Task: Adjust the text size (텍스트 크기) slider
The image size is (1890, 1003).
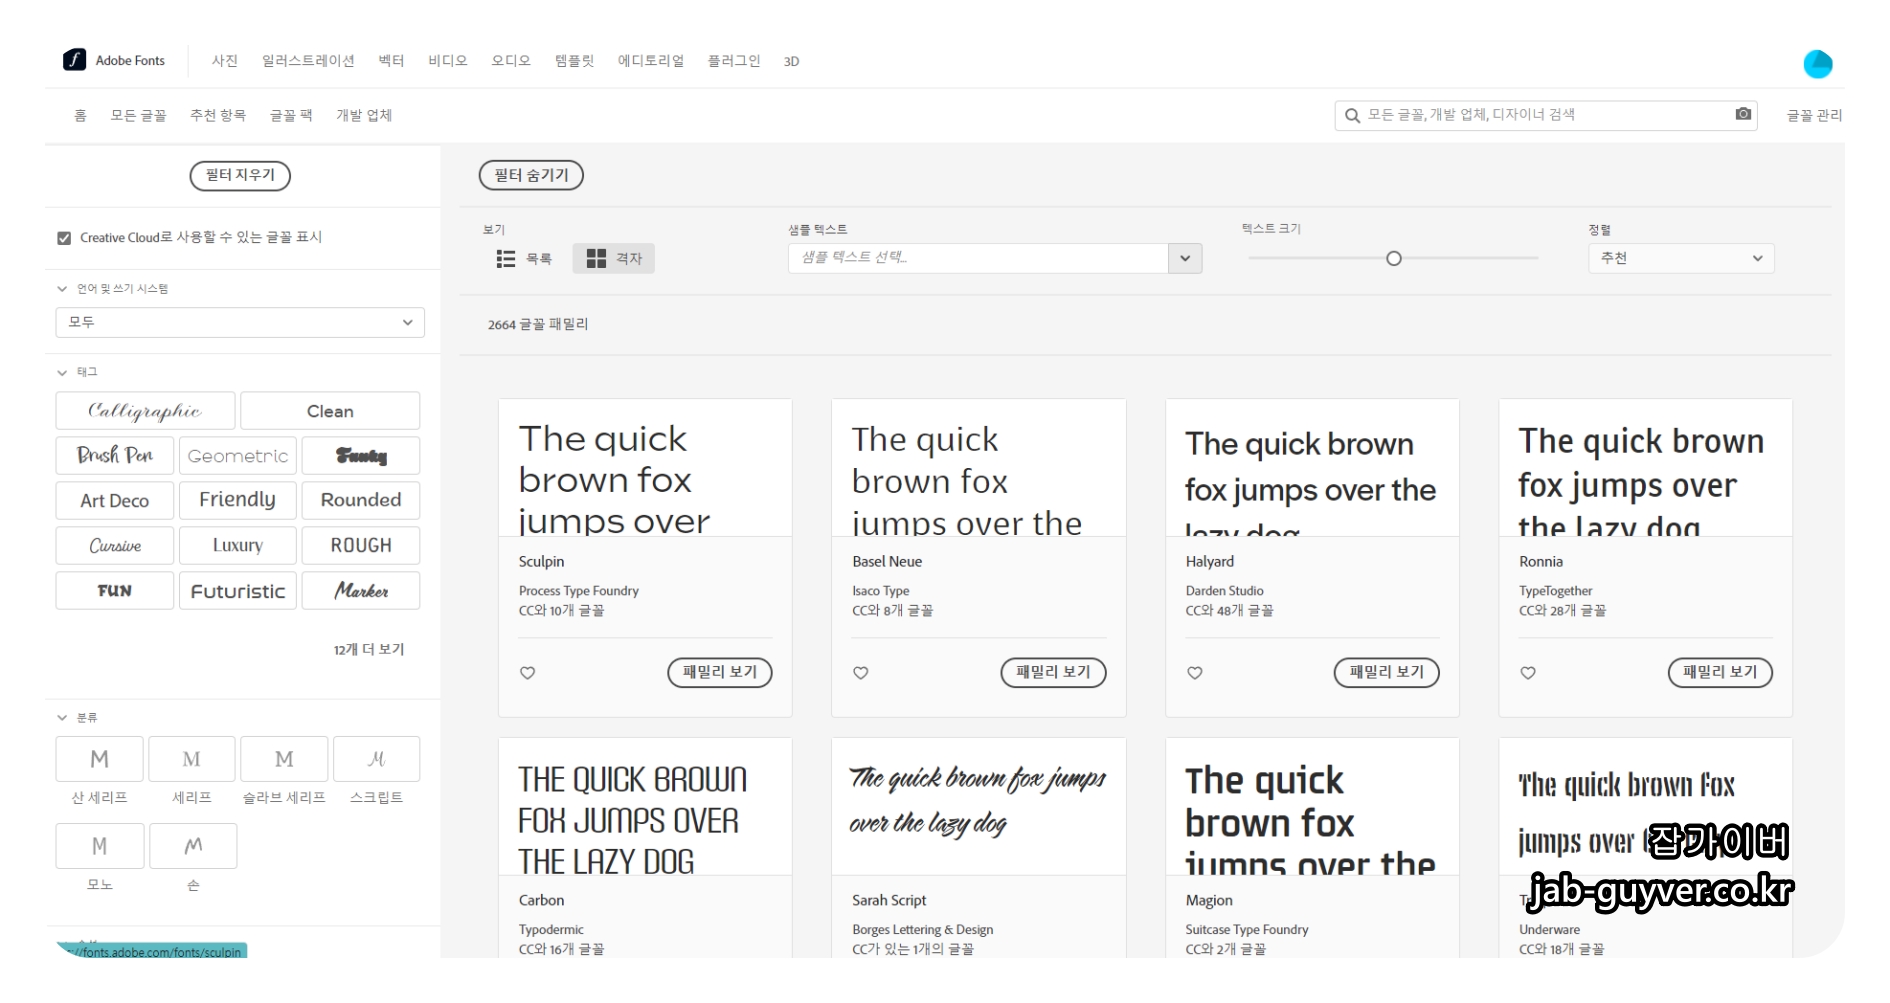Action: 1394,259
